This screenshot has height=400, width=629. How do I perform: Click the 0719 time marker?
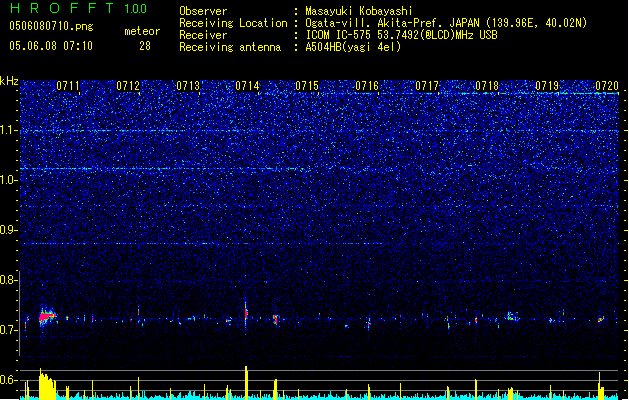tap(547, 86)
